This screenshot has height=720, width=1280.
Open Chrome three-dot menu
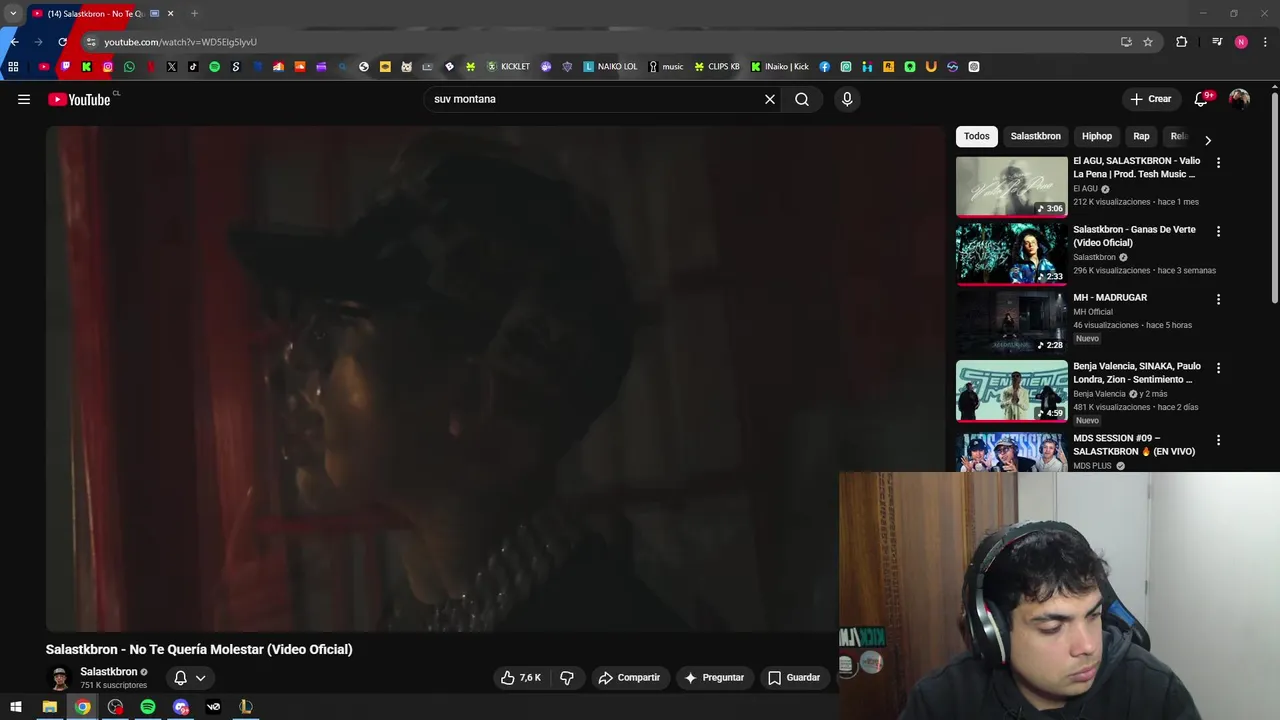(x=1265, y=42)
